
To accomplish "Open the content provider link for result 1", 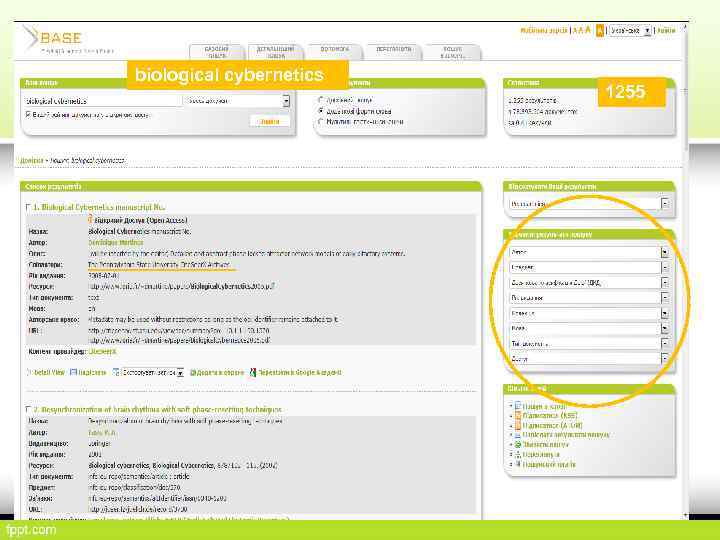I will click(x=102, y=351).
